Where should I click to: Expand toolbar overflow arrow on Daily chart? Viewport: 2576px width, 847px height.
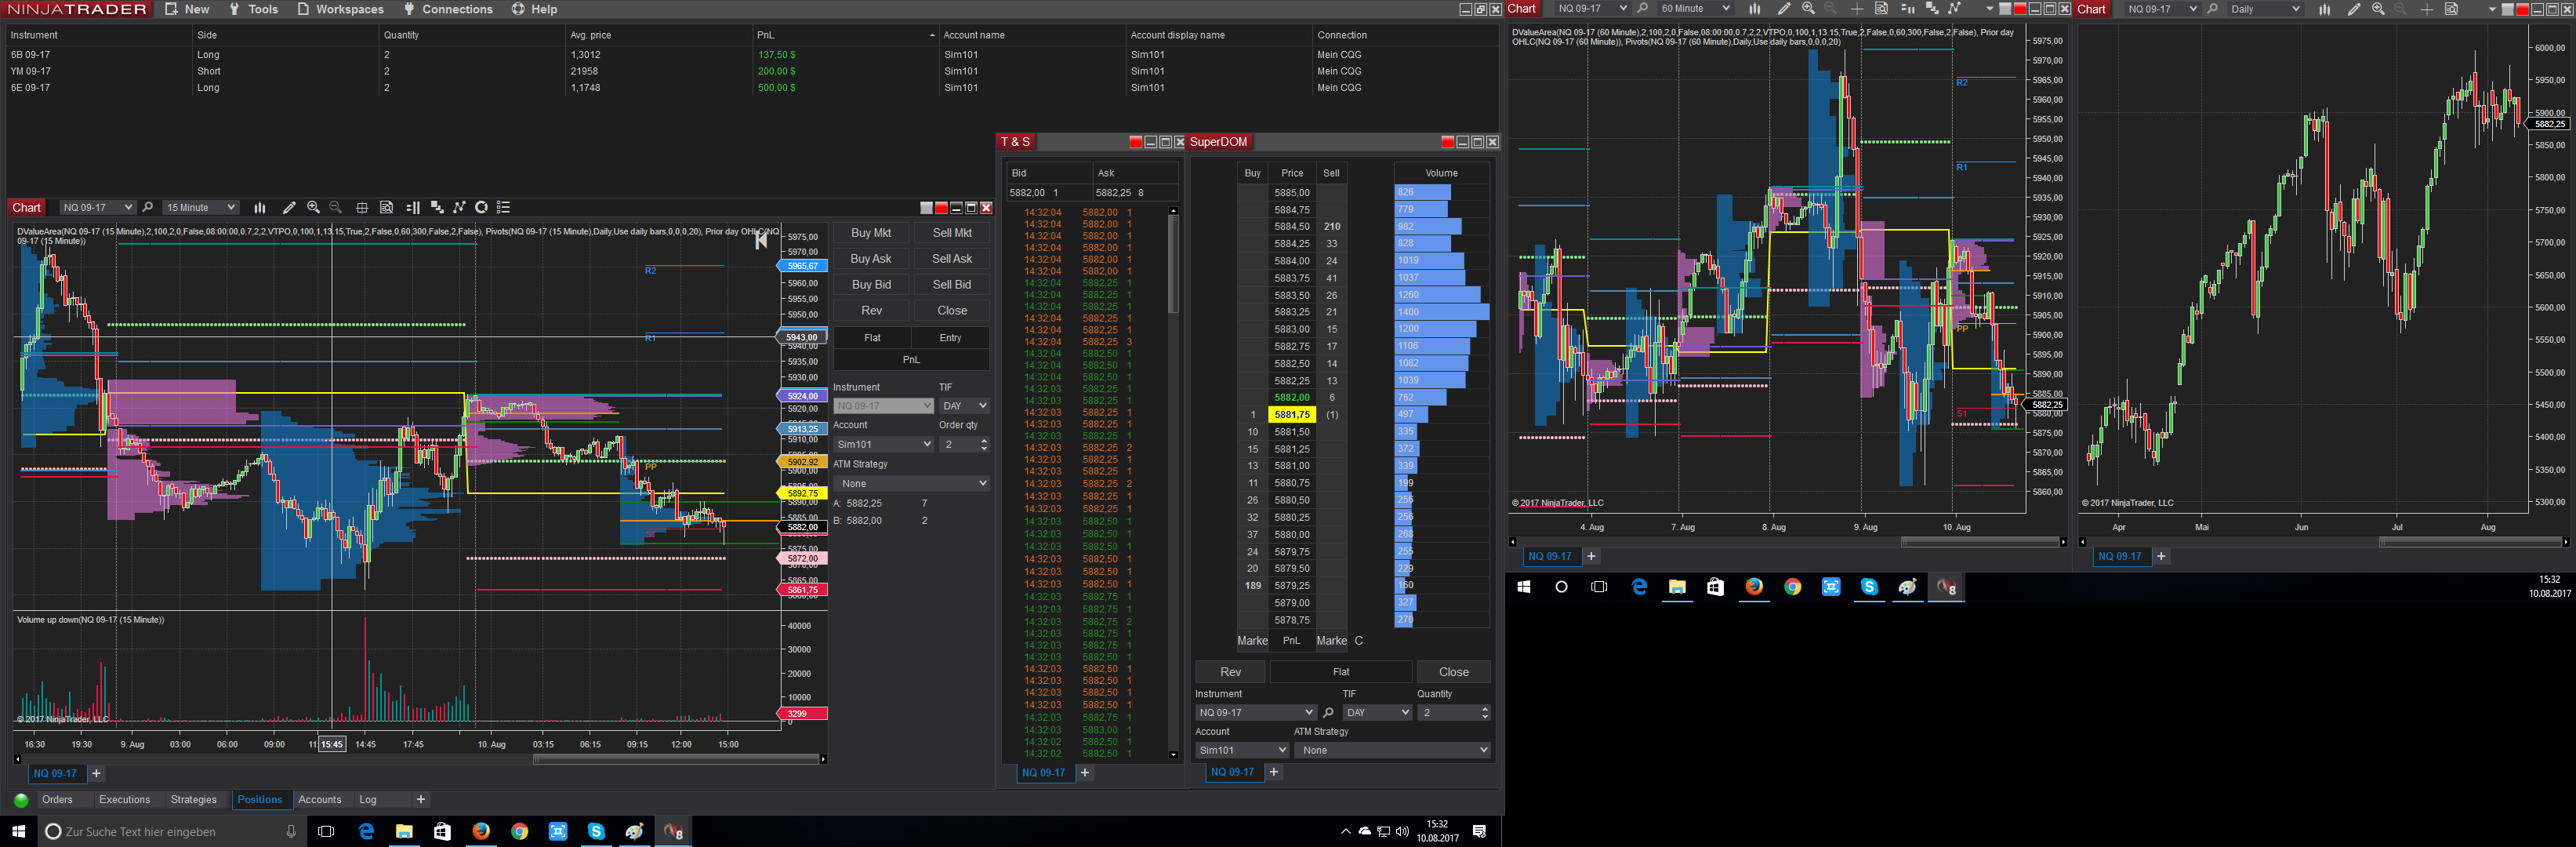pos(2491,9)
